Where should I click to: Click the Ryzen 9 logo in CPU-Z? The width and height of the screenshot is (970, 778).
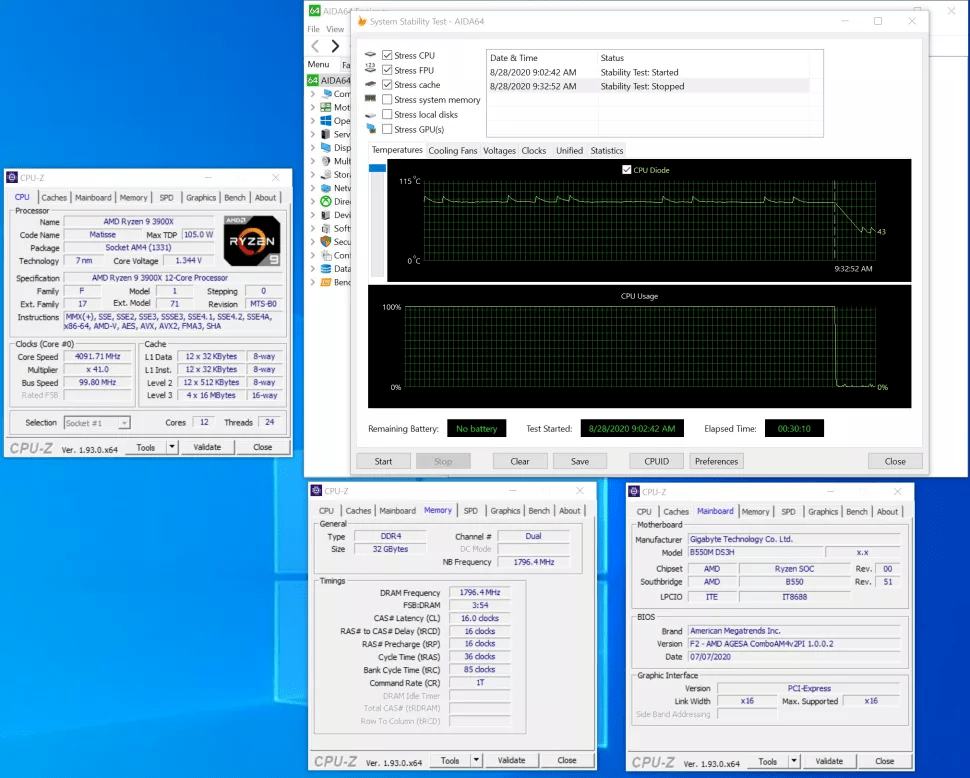click(x=251, y=240)
